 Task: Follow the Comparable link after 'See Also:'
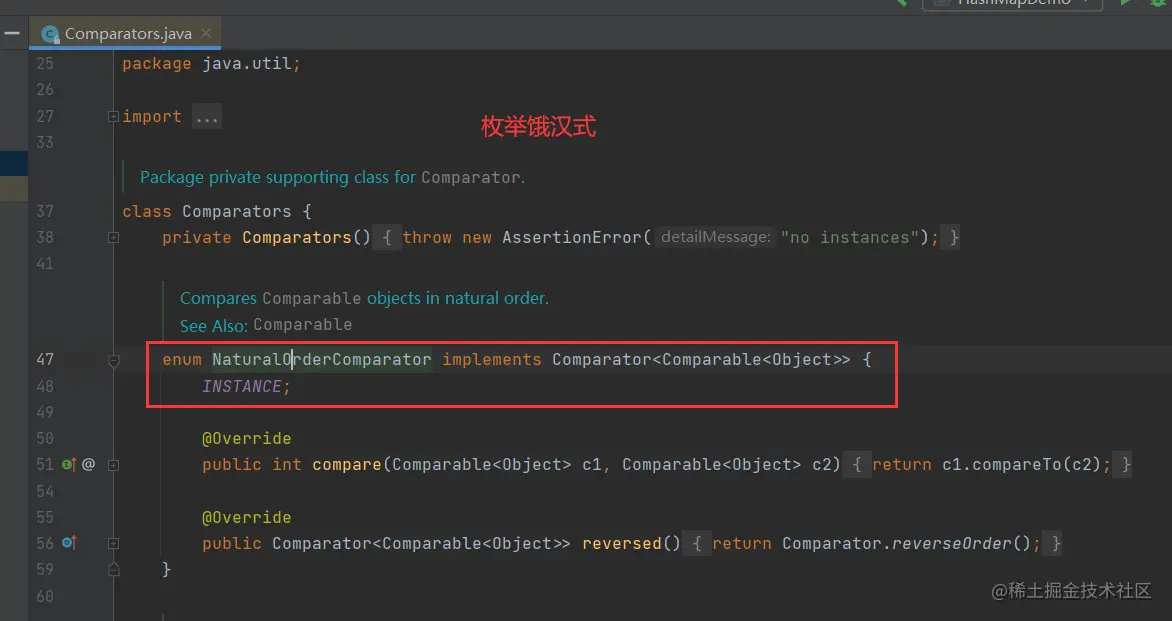click(302, 325)
